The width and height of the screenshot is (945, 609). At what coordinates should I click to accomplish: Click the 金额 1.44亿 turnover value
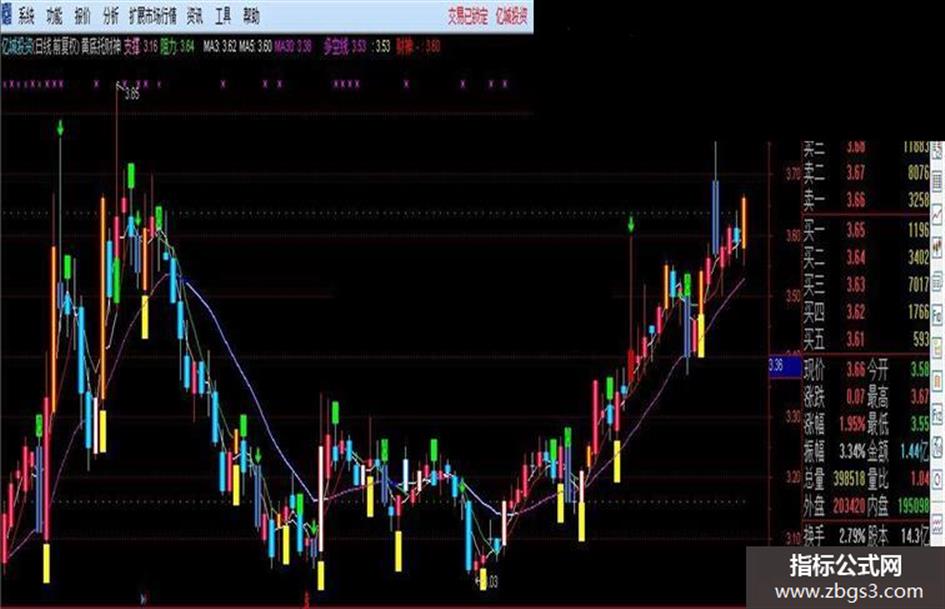coord(899,451)
